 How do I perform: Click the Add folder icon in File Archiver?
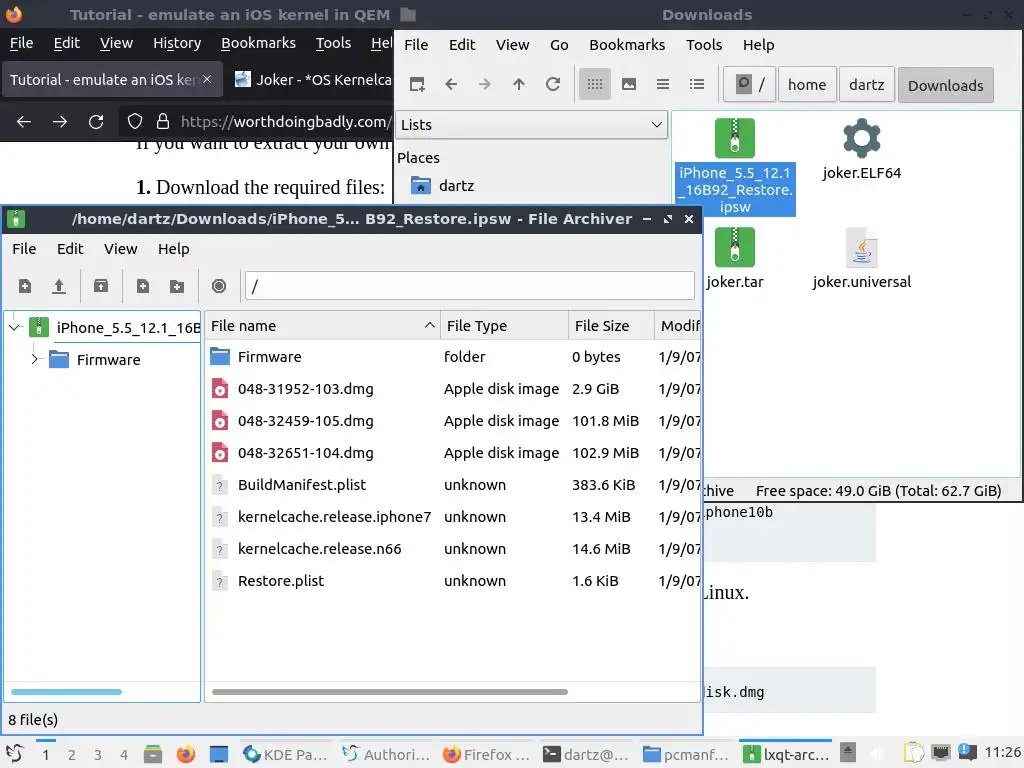[176, 286]
